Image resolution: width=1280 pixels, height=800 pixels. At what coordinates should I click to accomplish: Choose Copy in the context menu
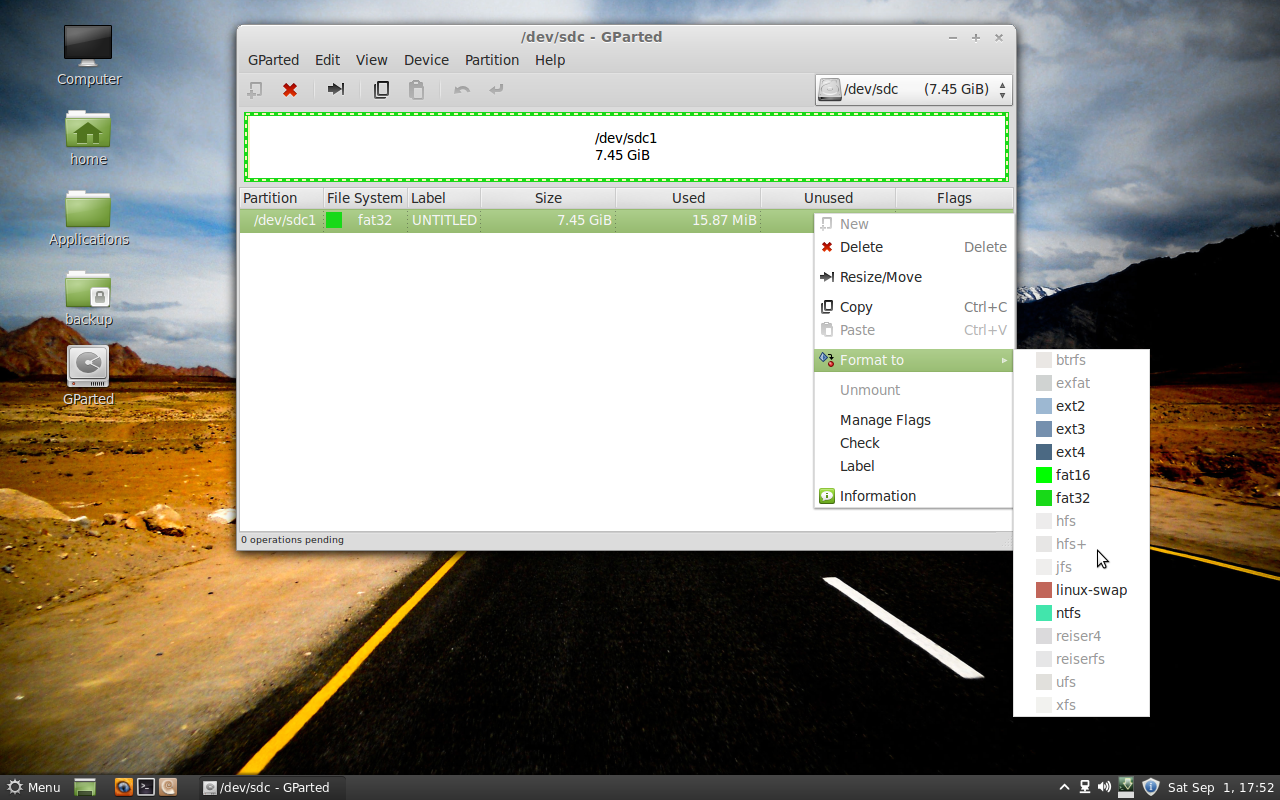pos(914,307)
